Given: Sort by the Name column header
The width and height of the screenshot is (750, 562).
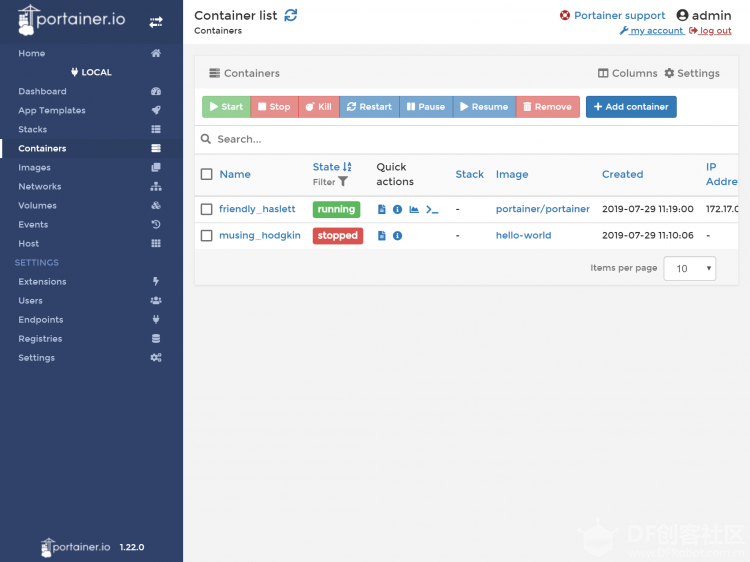Looking at the screenshot, I should coord(235,174).
